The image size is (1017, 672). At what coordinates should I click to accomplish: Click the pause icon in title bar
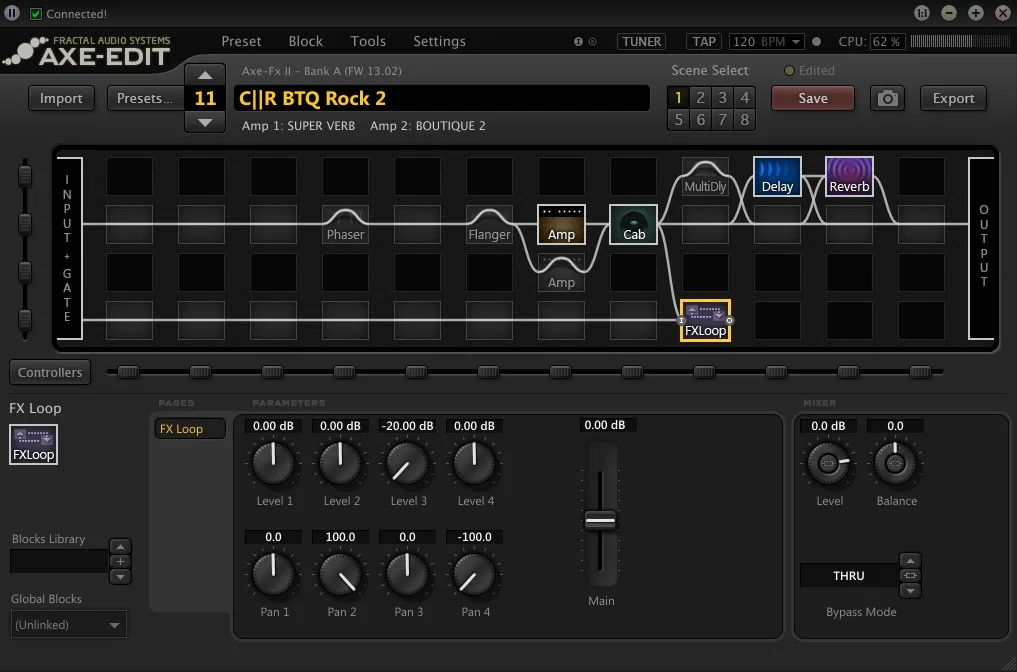tap(12, 13)
